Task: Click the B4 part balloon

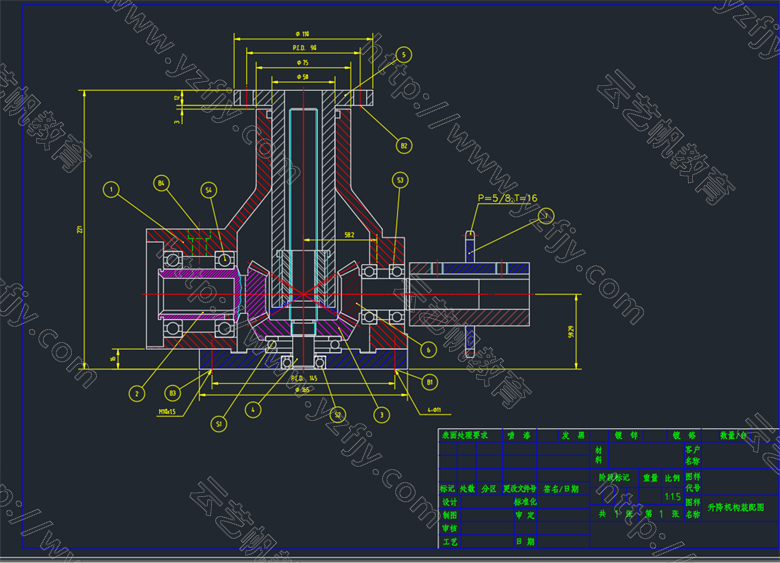Action: (161, 183)
